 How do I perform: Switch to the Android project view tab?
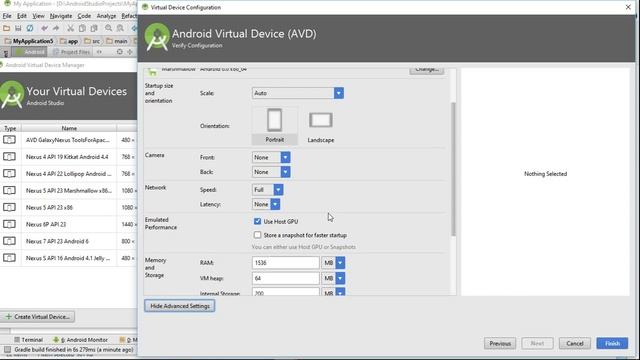pos(30,52)
